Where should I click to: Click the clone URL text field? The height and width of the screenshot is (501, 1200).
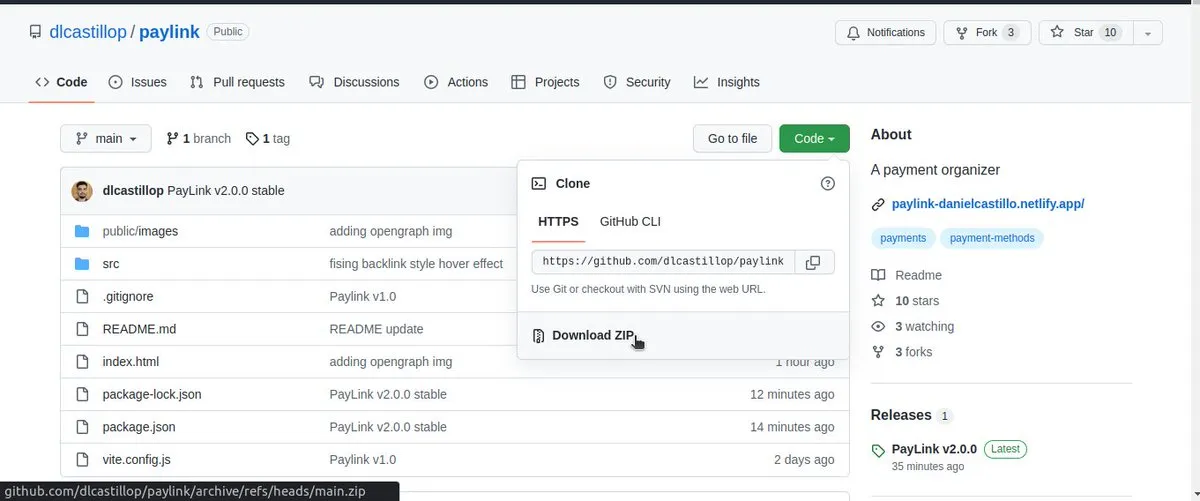pyautogui.click(x=663, y=262)
